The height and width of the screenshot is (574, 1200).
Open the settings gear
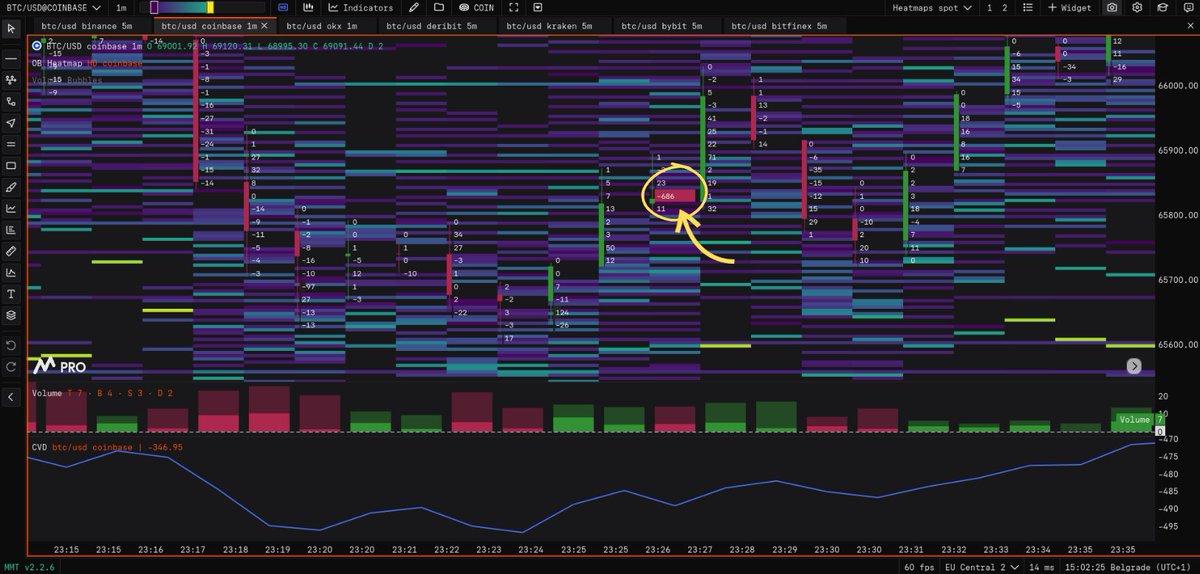tap(1137, 7)
